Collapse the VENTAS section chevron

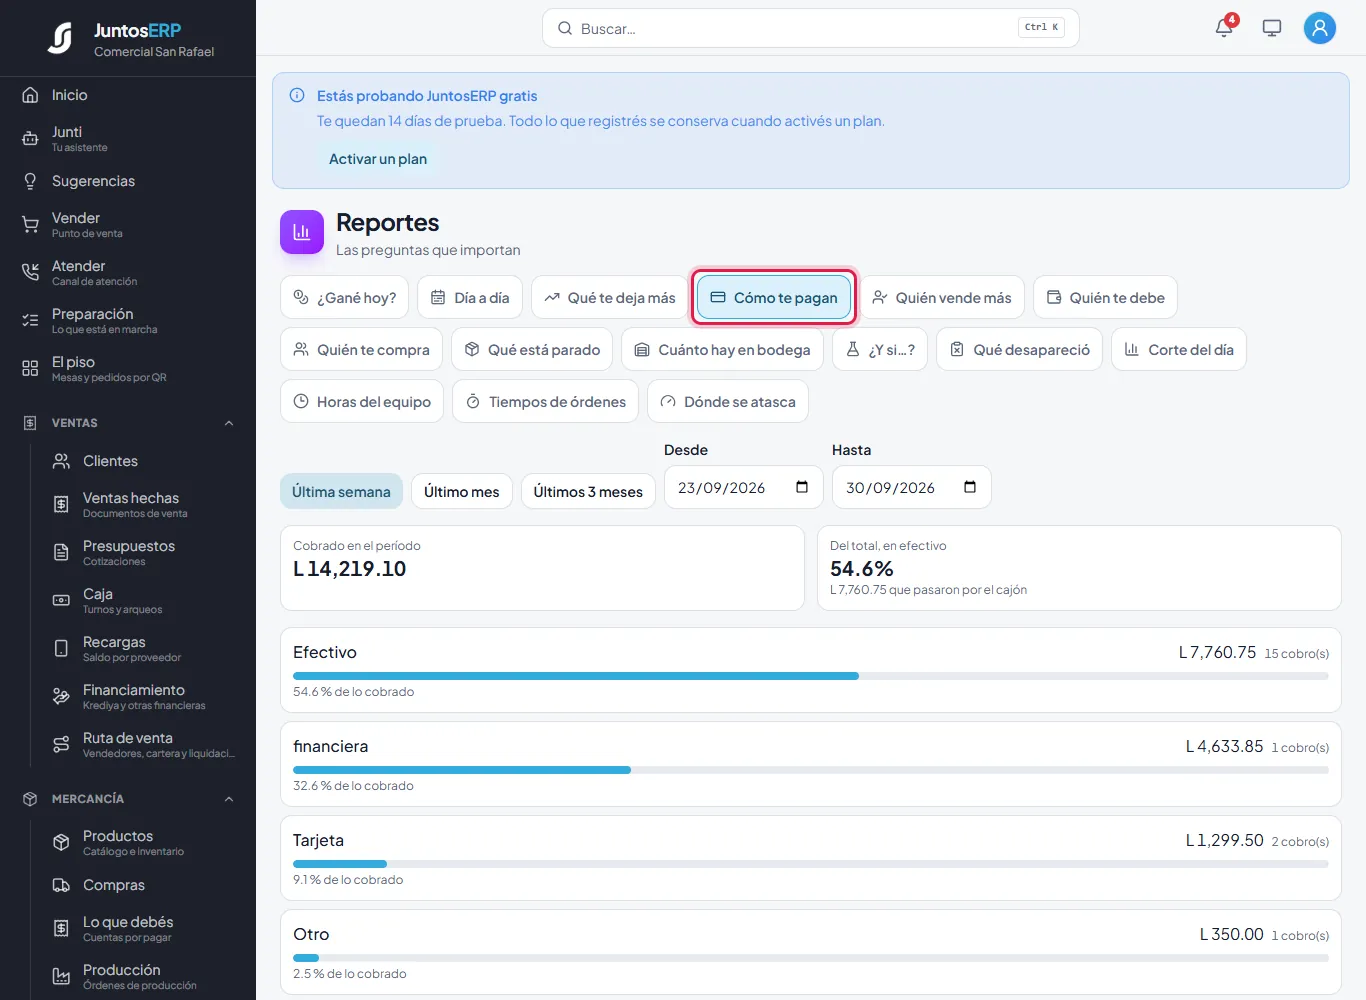[229, 423]
